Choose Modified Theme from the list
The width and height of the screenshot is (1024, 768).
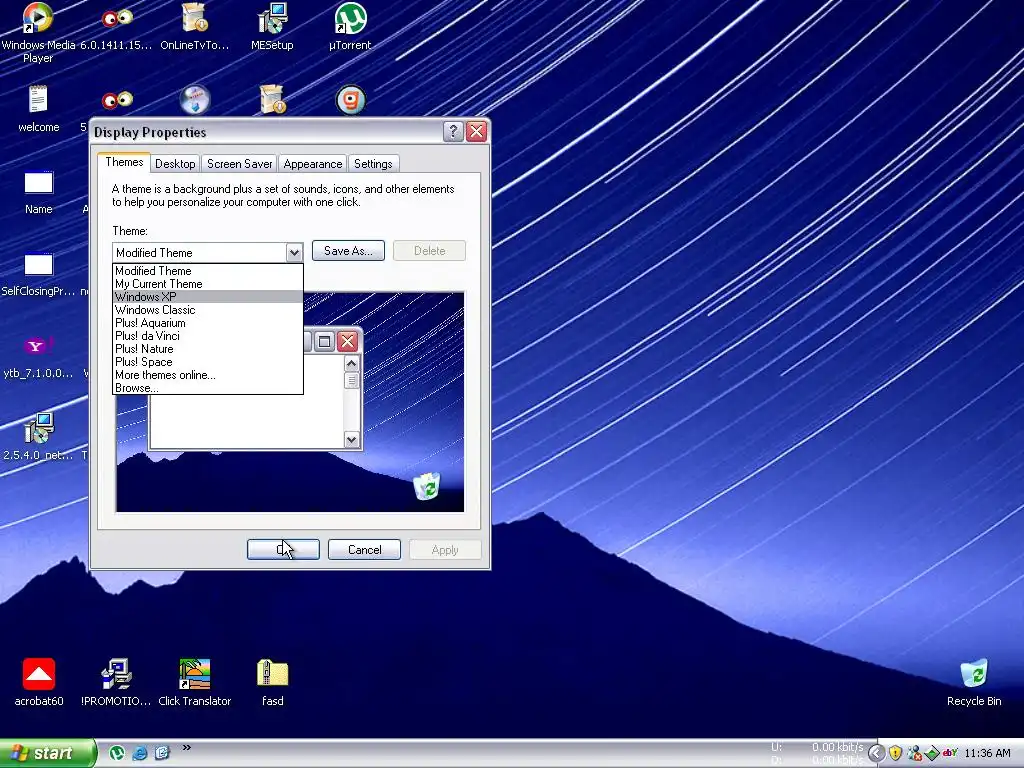coord(208,270)
